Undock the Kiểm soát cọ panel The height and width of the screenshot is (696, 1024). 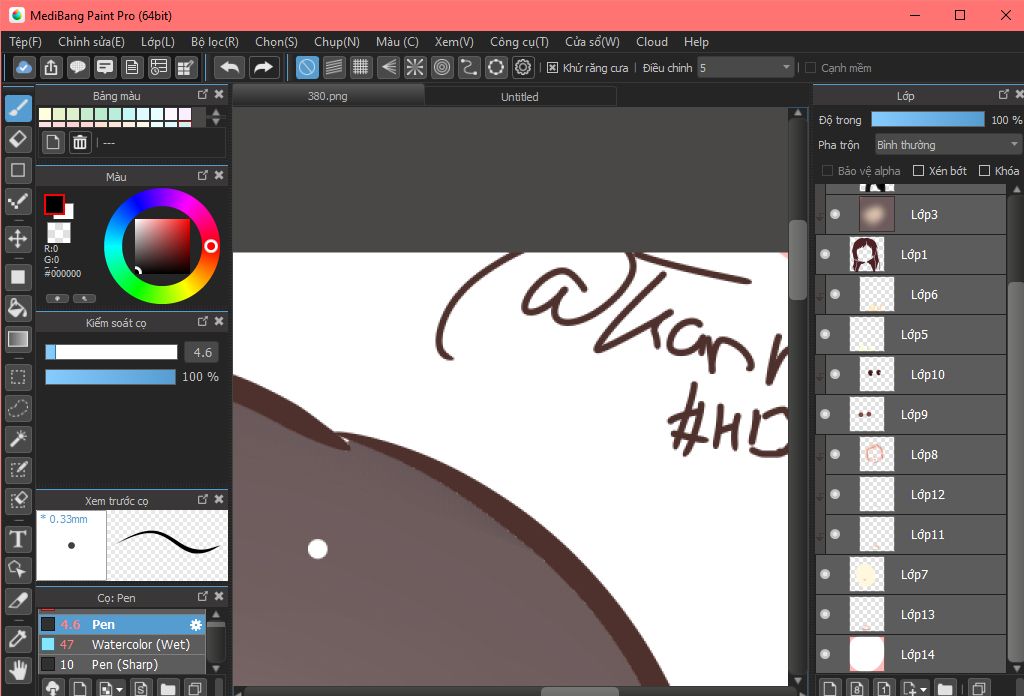(202, 321)
